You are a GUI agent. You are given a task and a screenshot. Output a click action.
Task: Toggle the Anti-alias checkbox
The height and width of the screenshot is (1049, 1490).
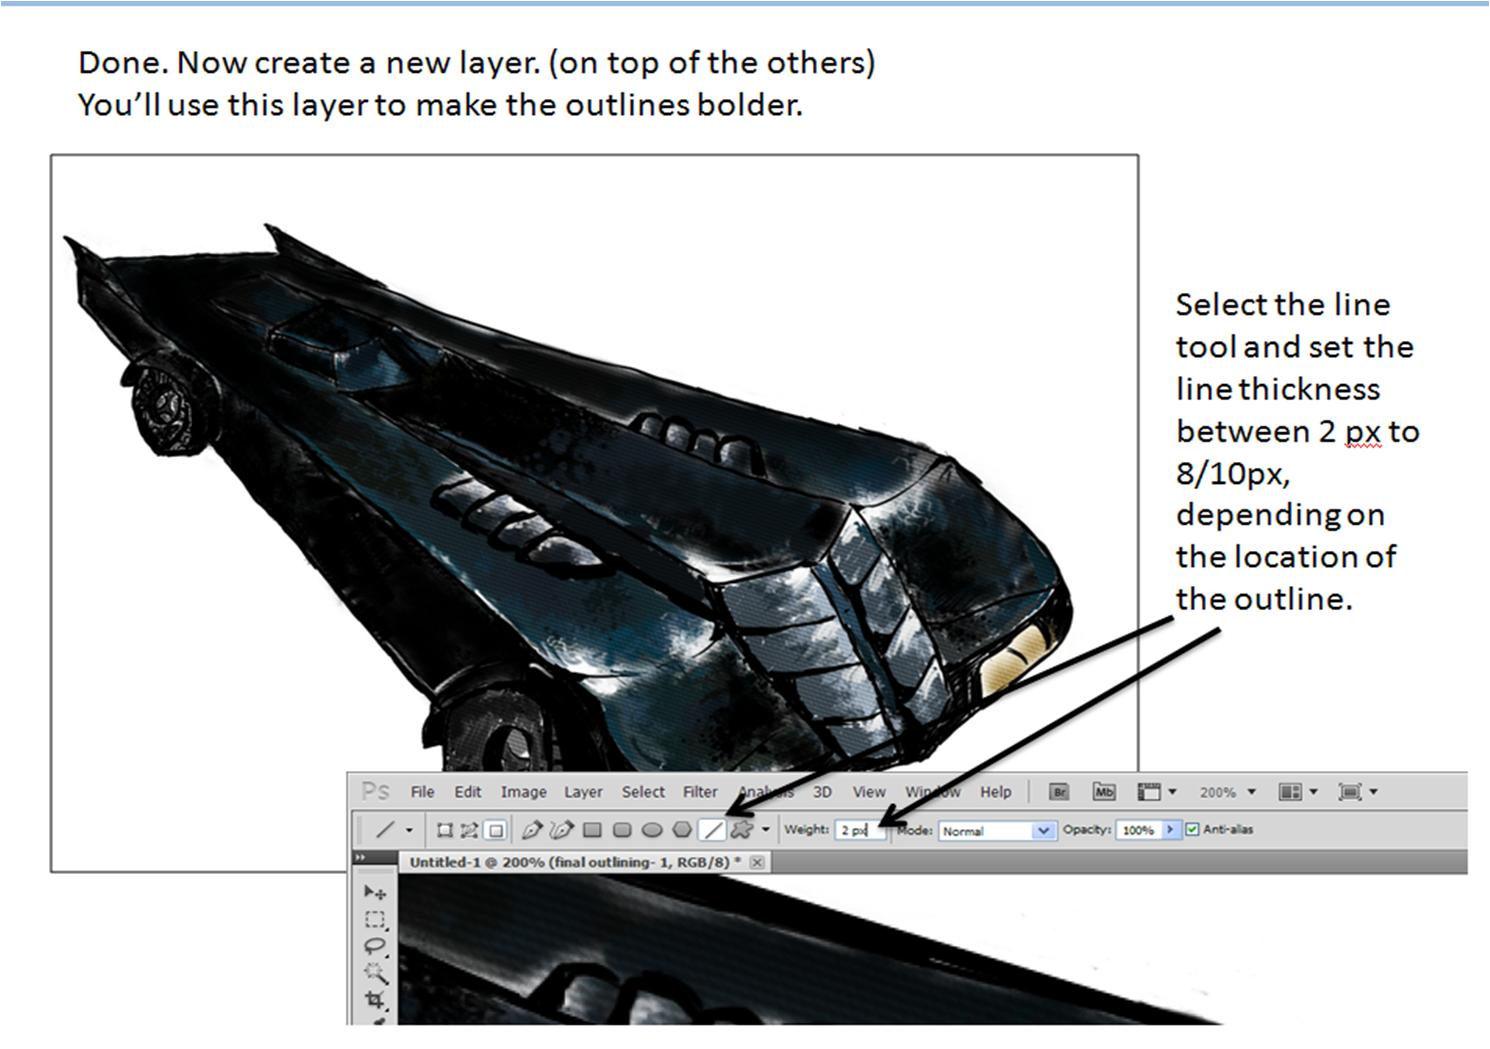pyautogui.click(x=1192, y=829)
